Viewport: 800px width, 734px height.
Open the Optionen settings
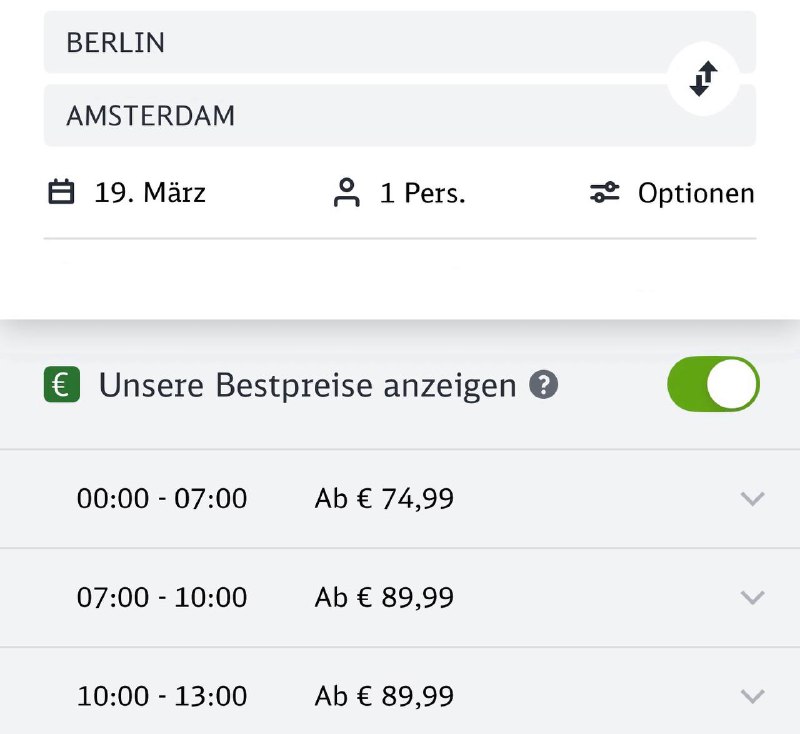click(x=695, y=193)
